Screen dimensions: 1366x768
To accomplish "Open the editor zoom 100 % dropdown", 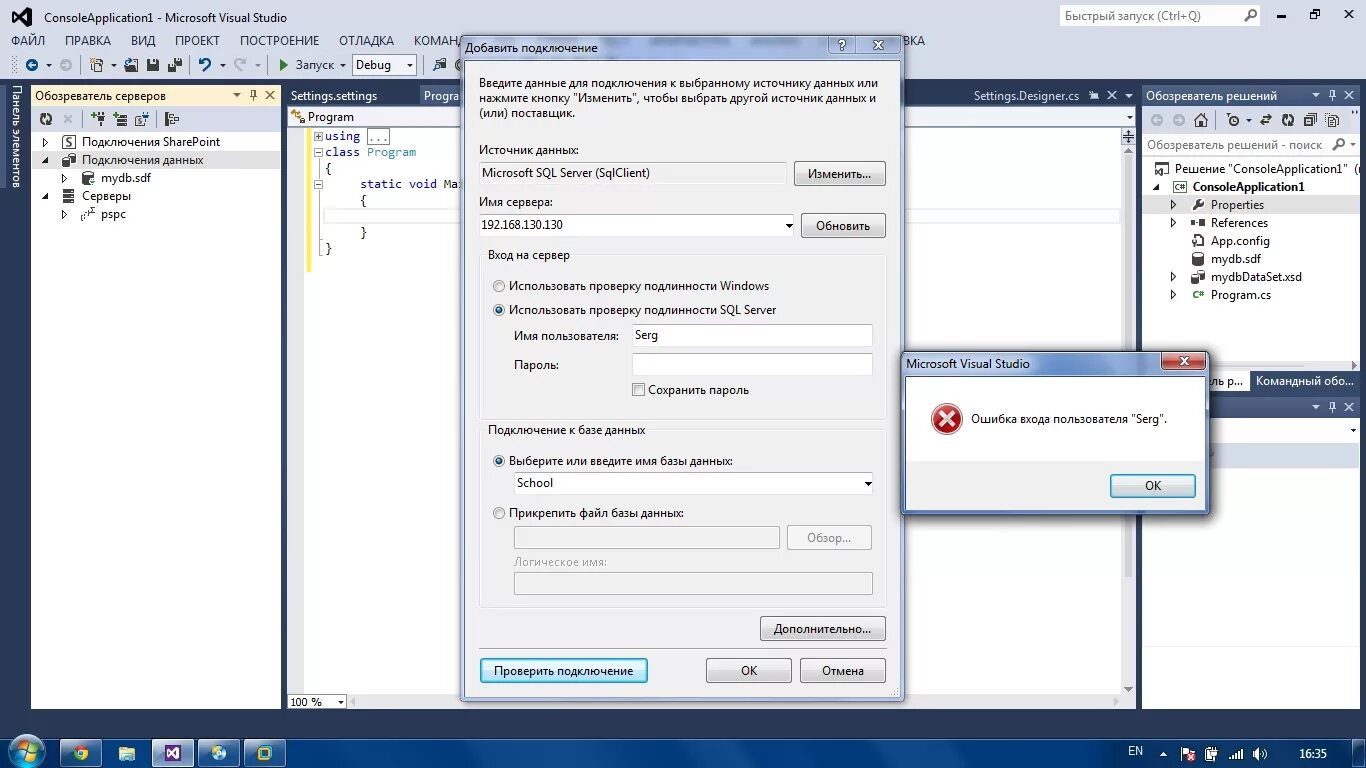I will click(340, 702).
